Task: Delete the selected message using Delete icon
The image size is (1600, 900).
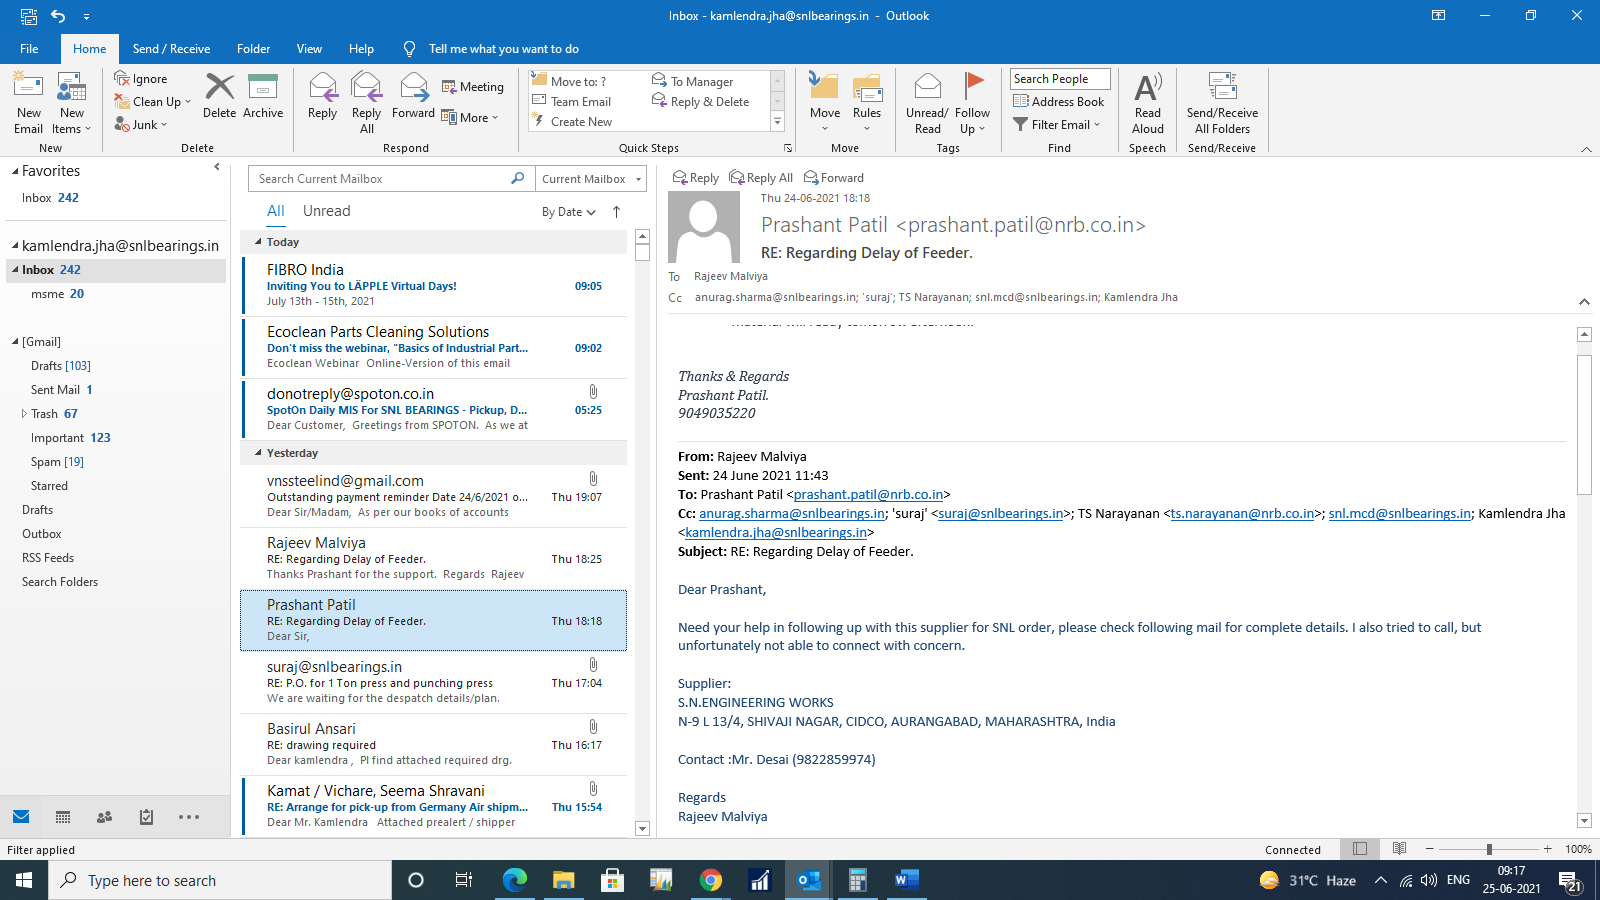Action: click(219, 96)
